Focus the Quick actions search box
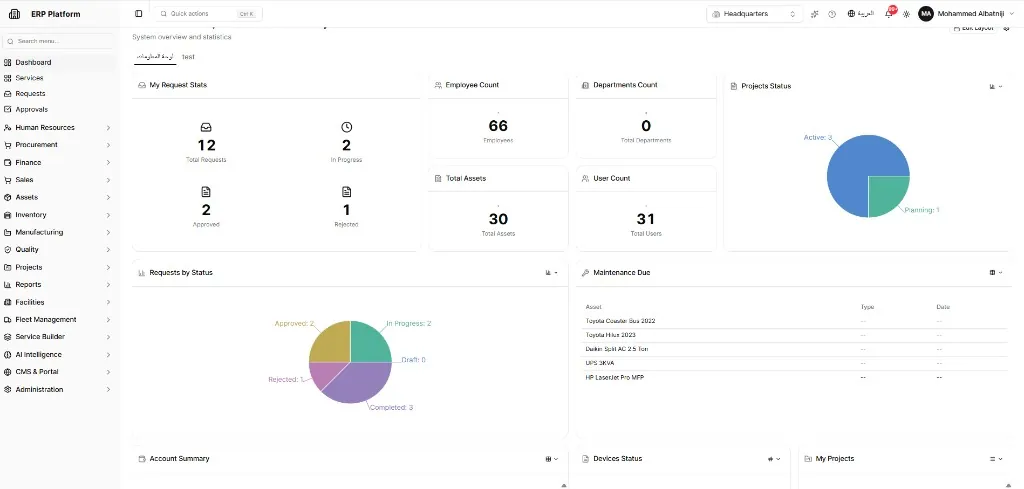Image resolution: width=1024 pixels, height=489 pixels. [x=208, y=14]
